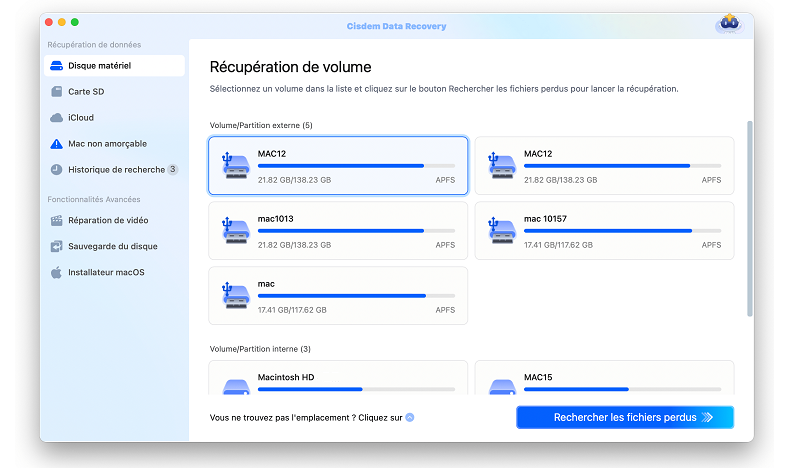The image size is (800, 468).
Task: Select the mac1013 volume card
Action: pyautogui.click(x=338, y=231)
